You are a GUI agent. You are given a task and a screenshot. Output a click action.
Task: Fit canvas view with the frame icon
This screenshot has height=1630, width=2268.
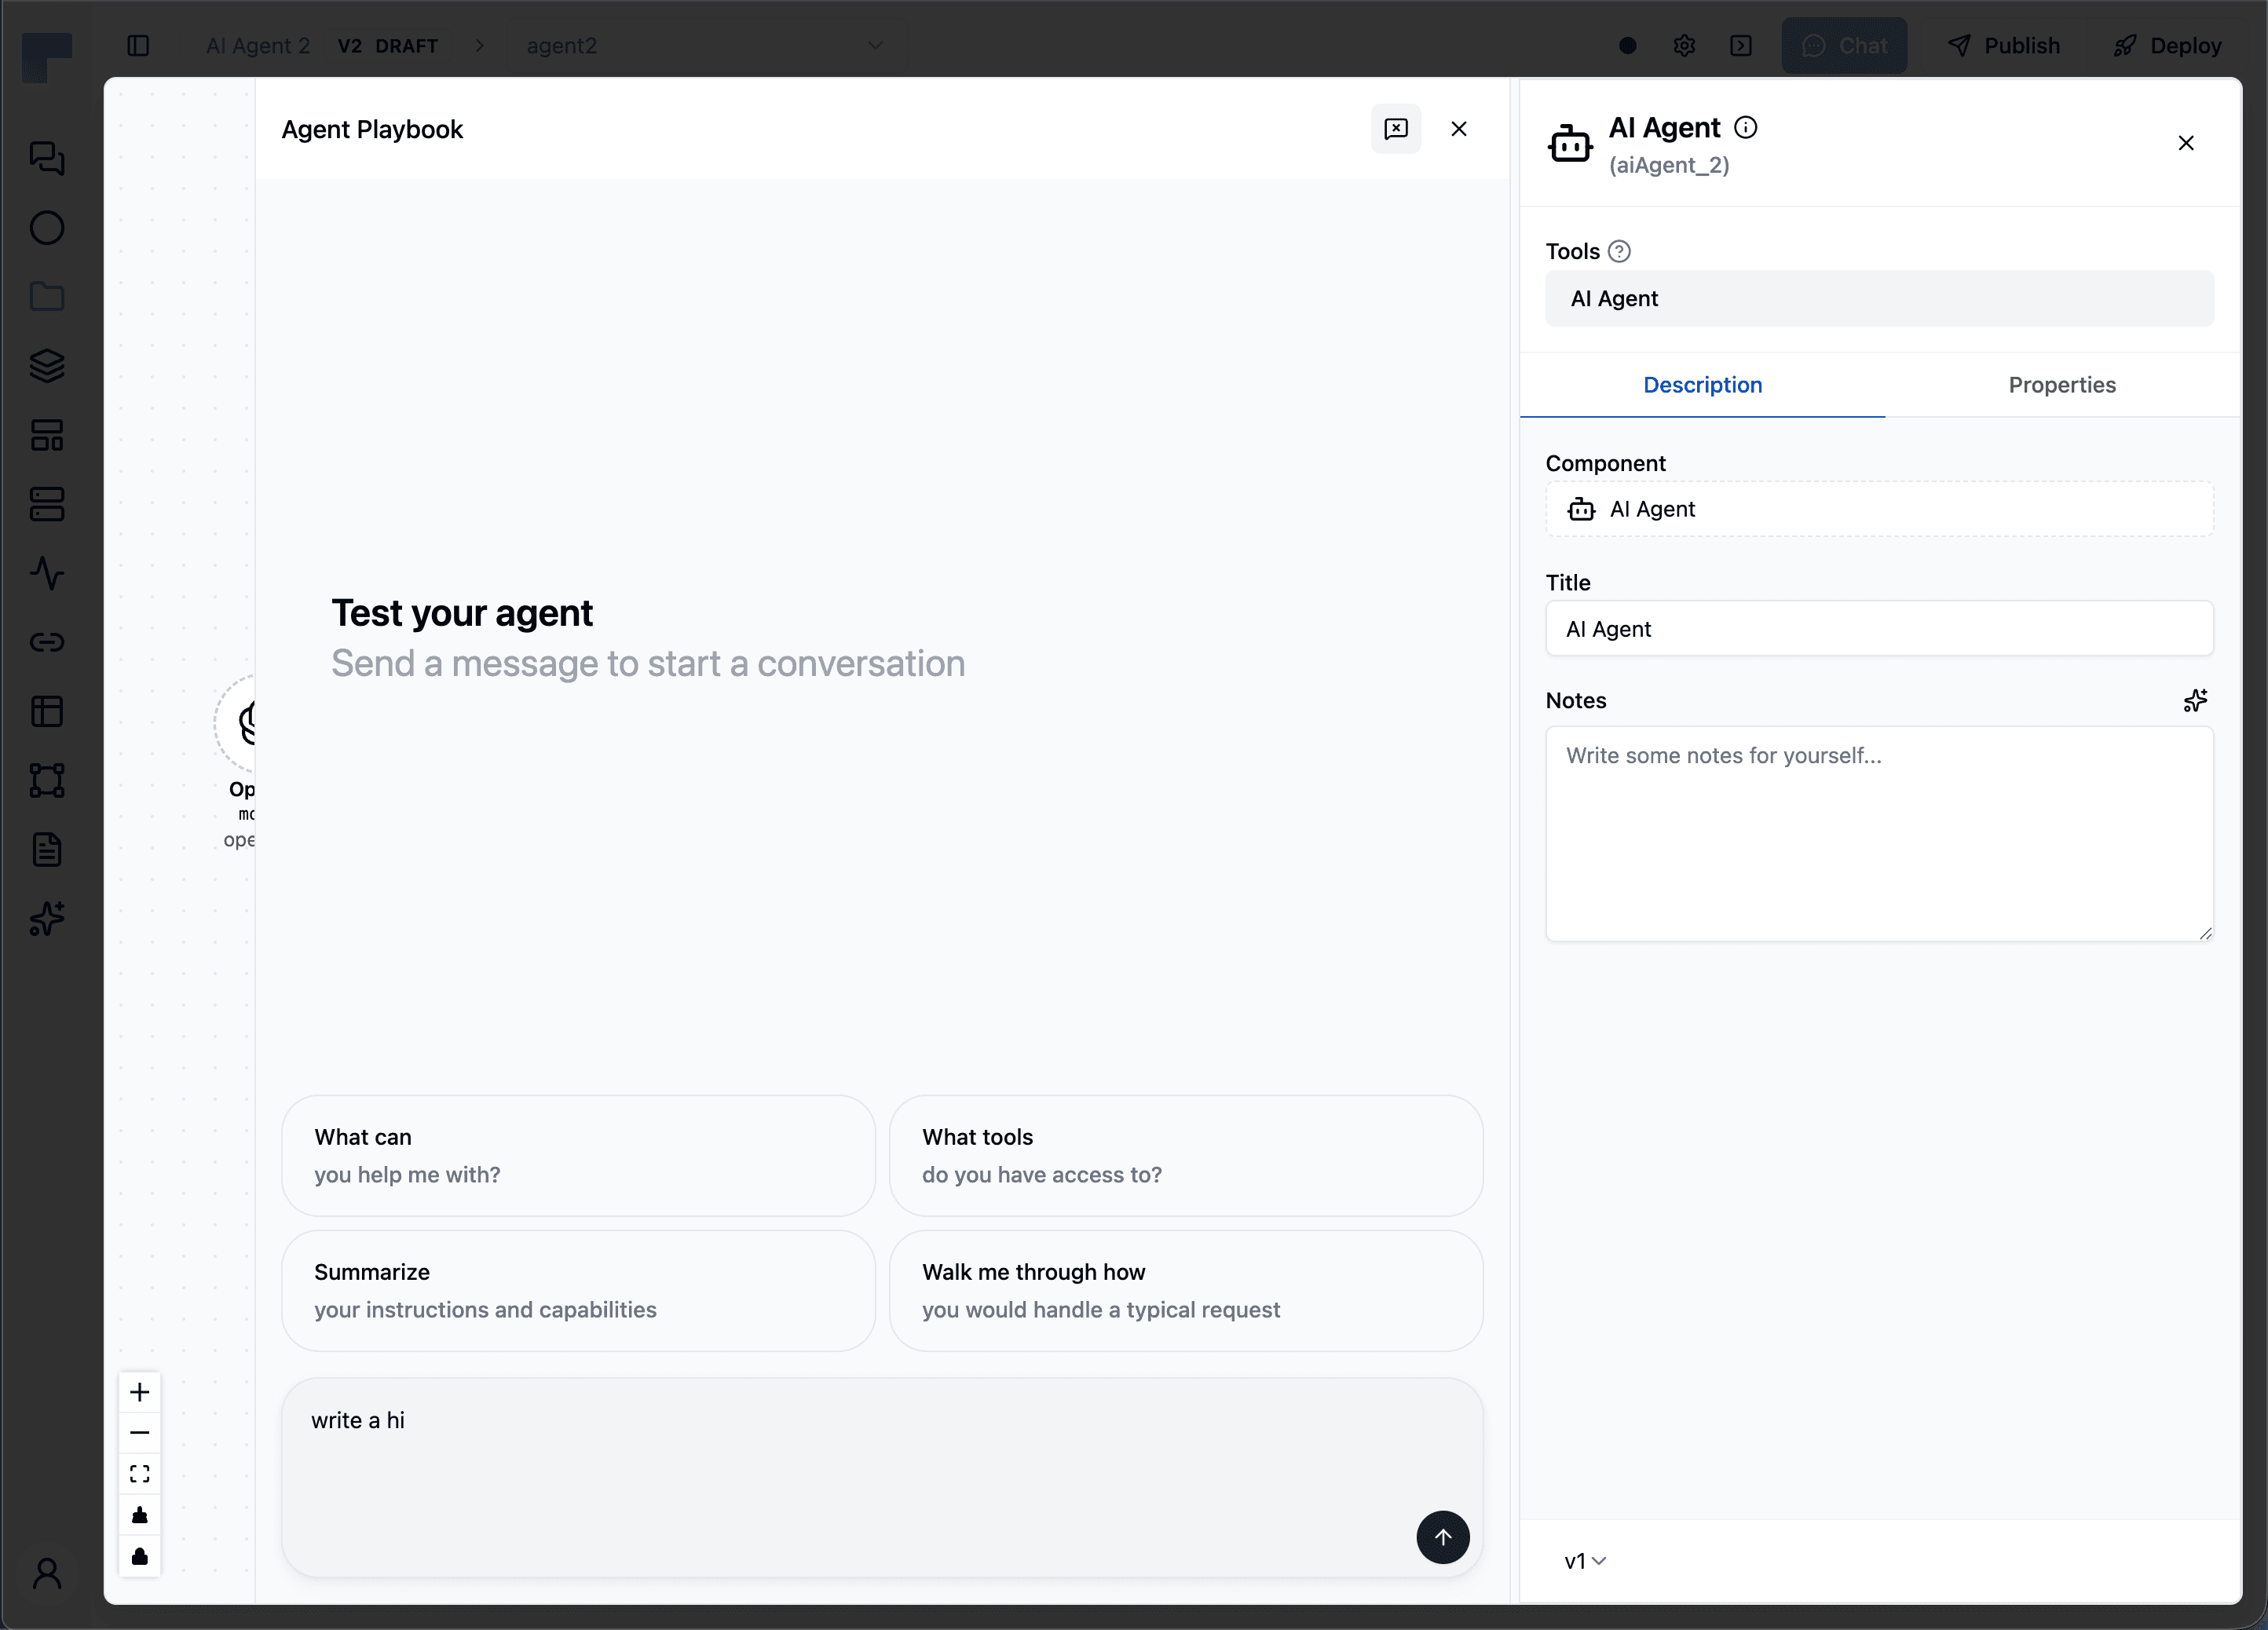(x=140, y=1474)
